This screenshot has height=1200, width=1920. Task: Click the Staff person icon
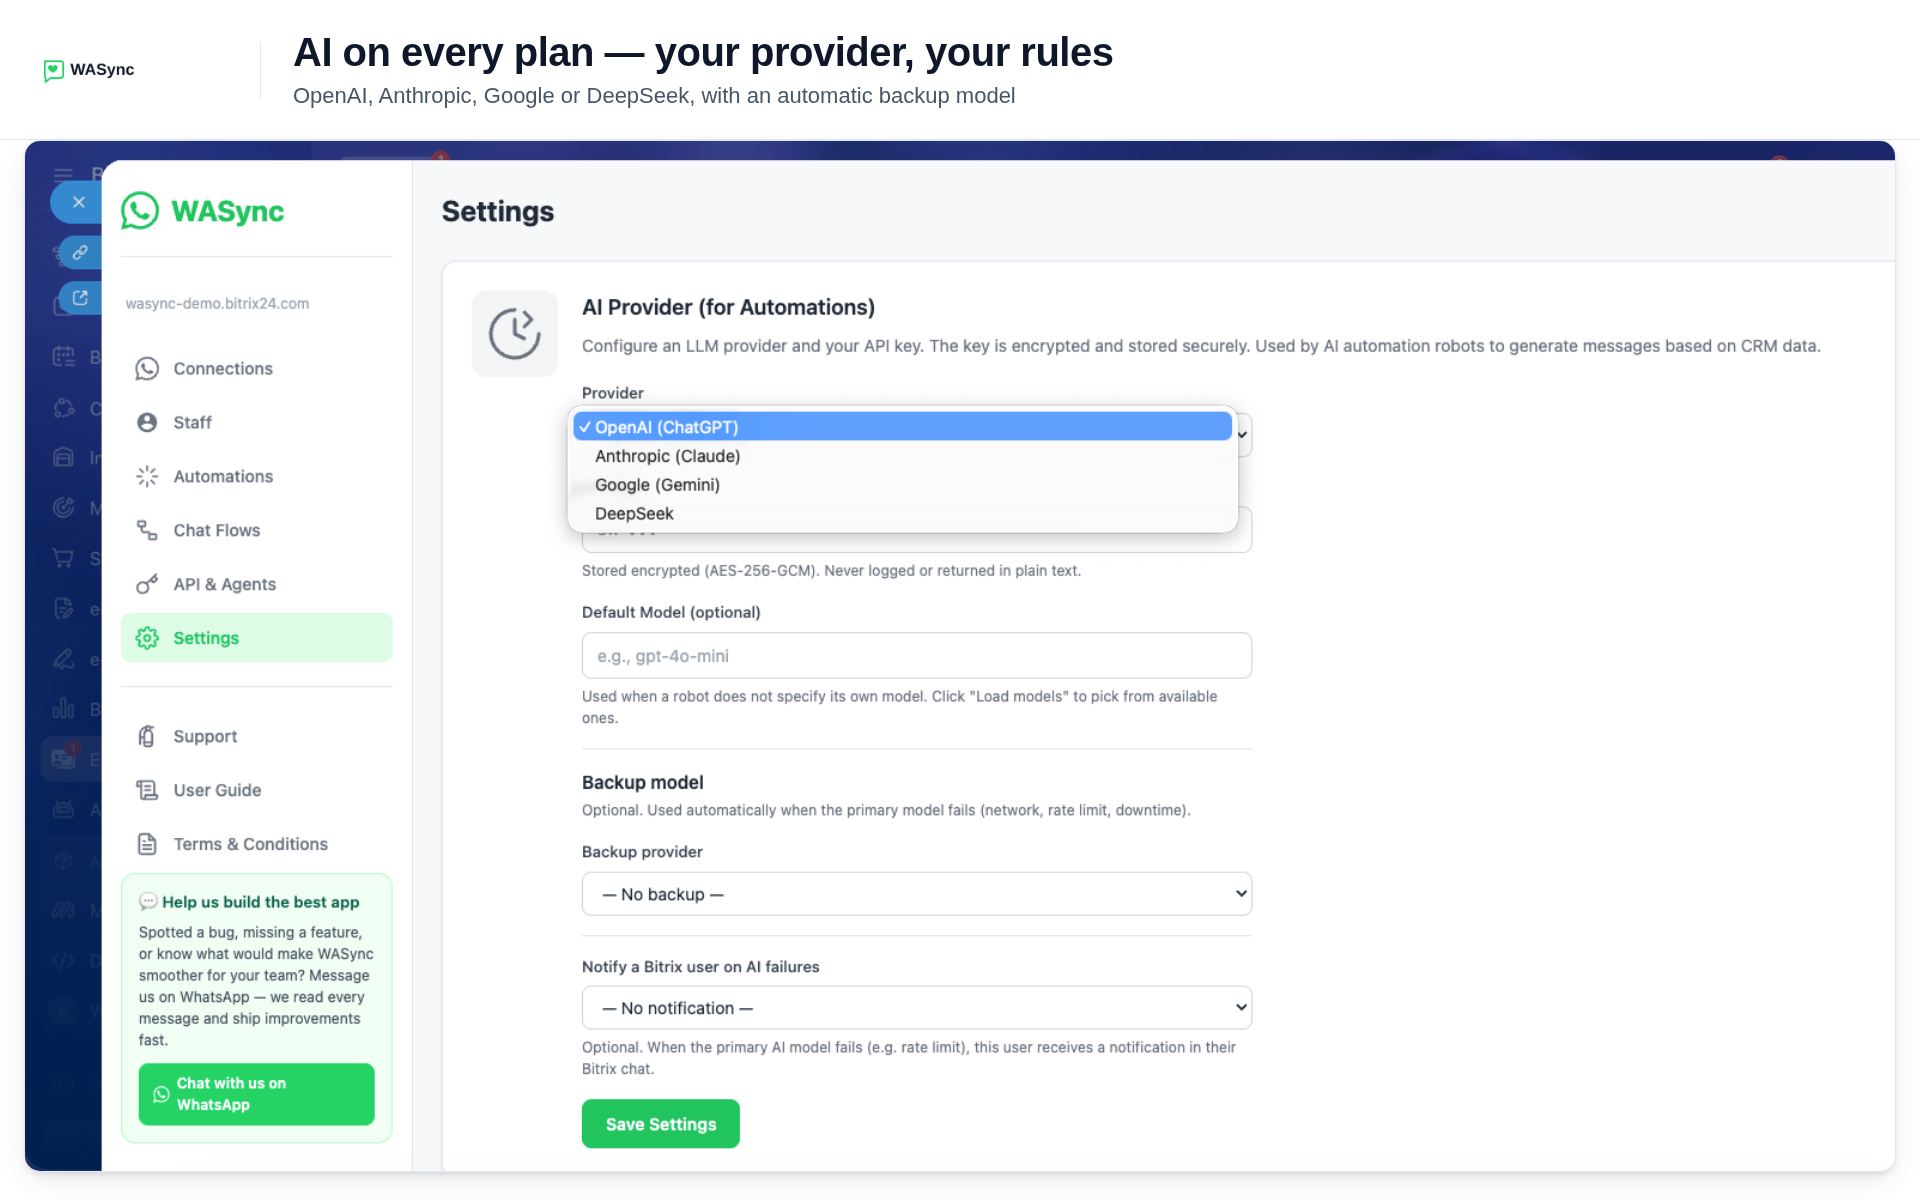click(147, 423)
